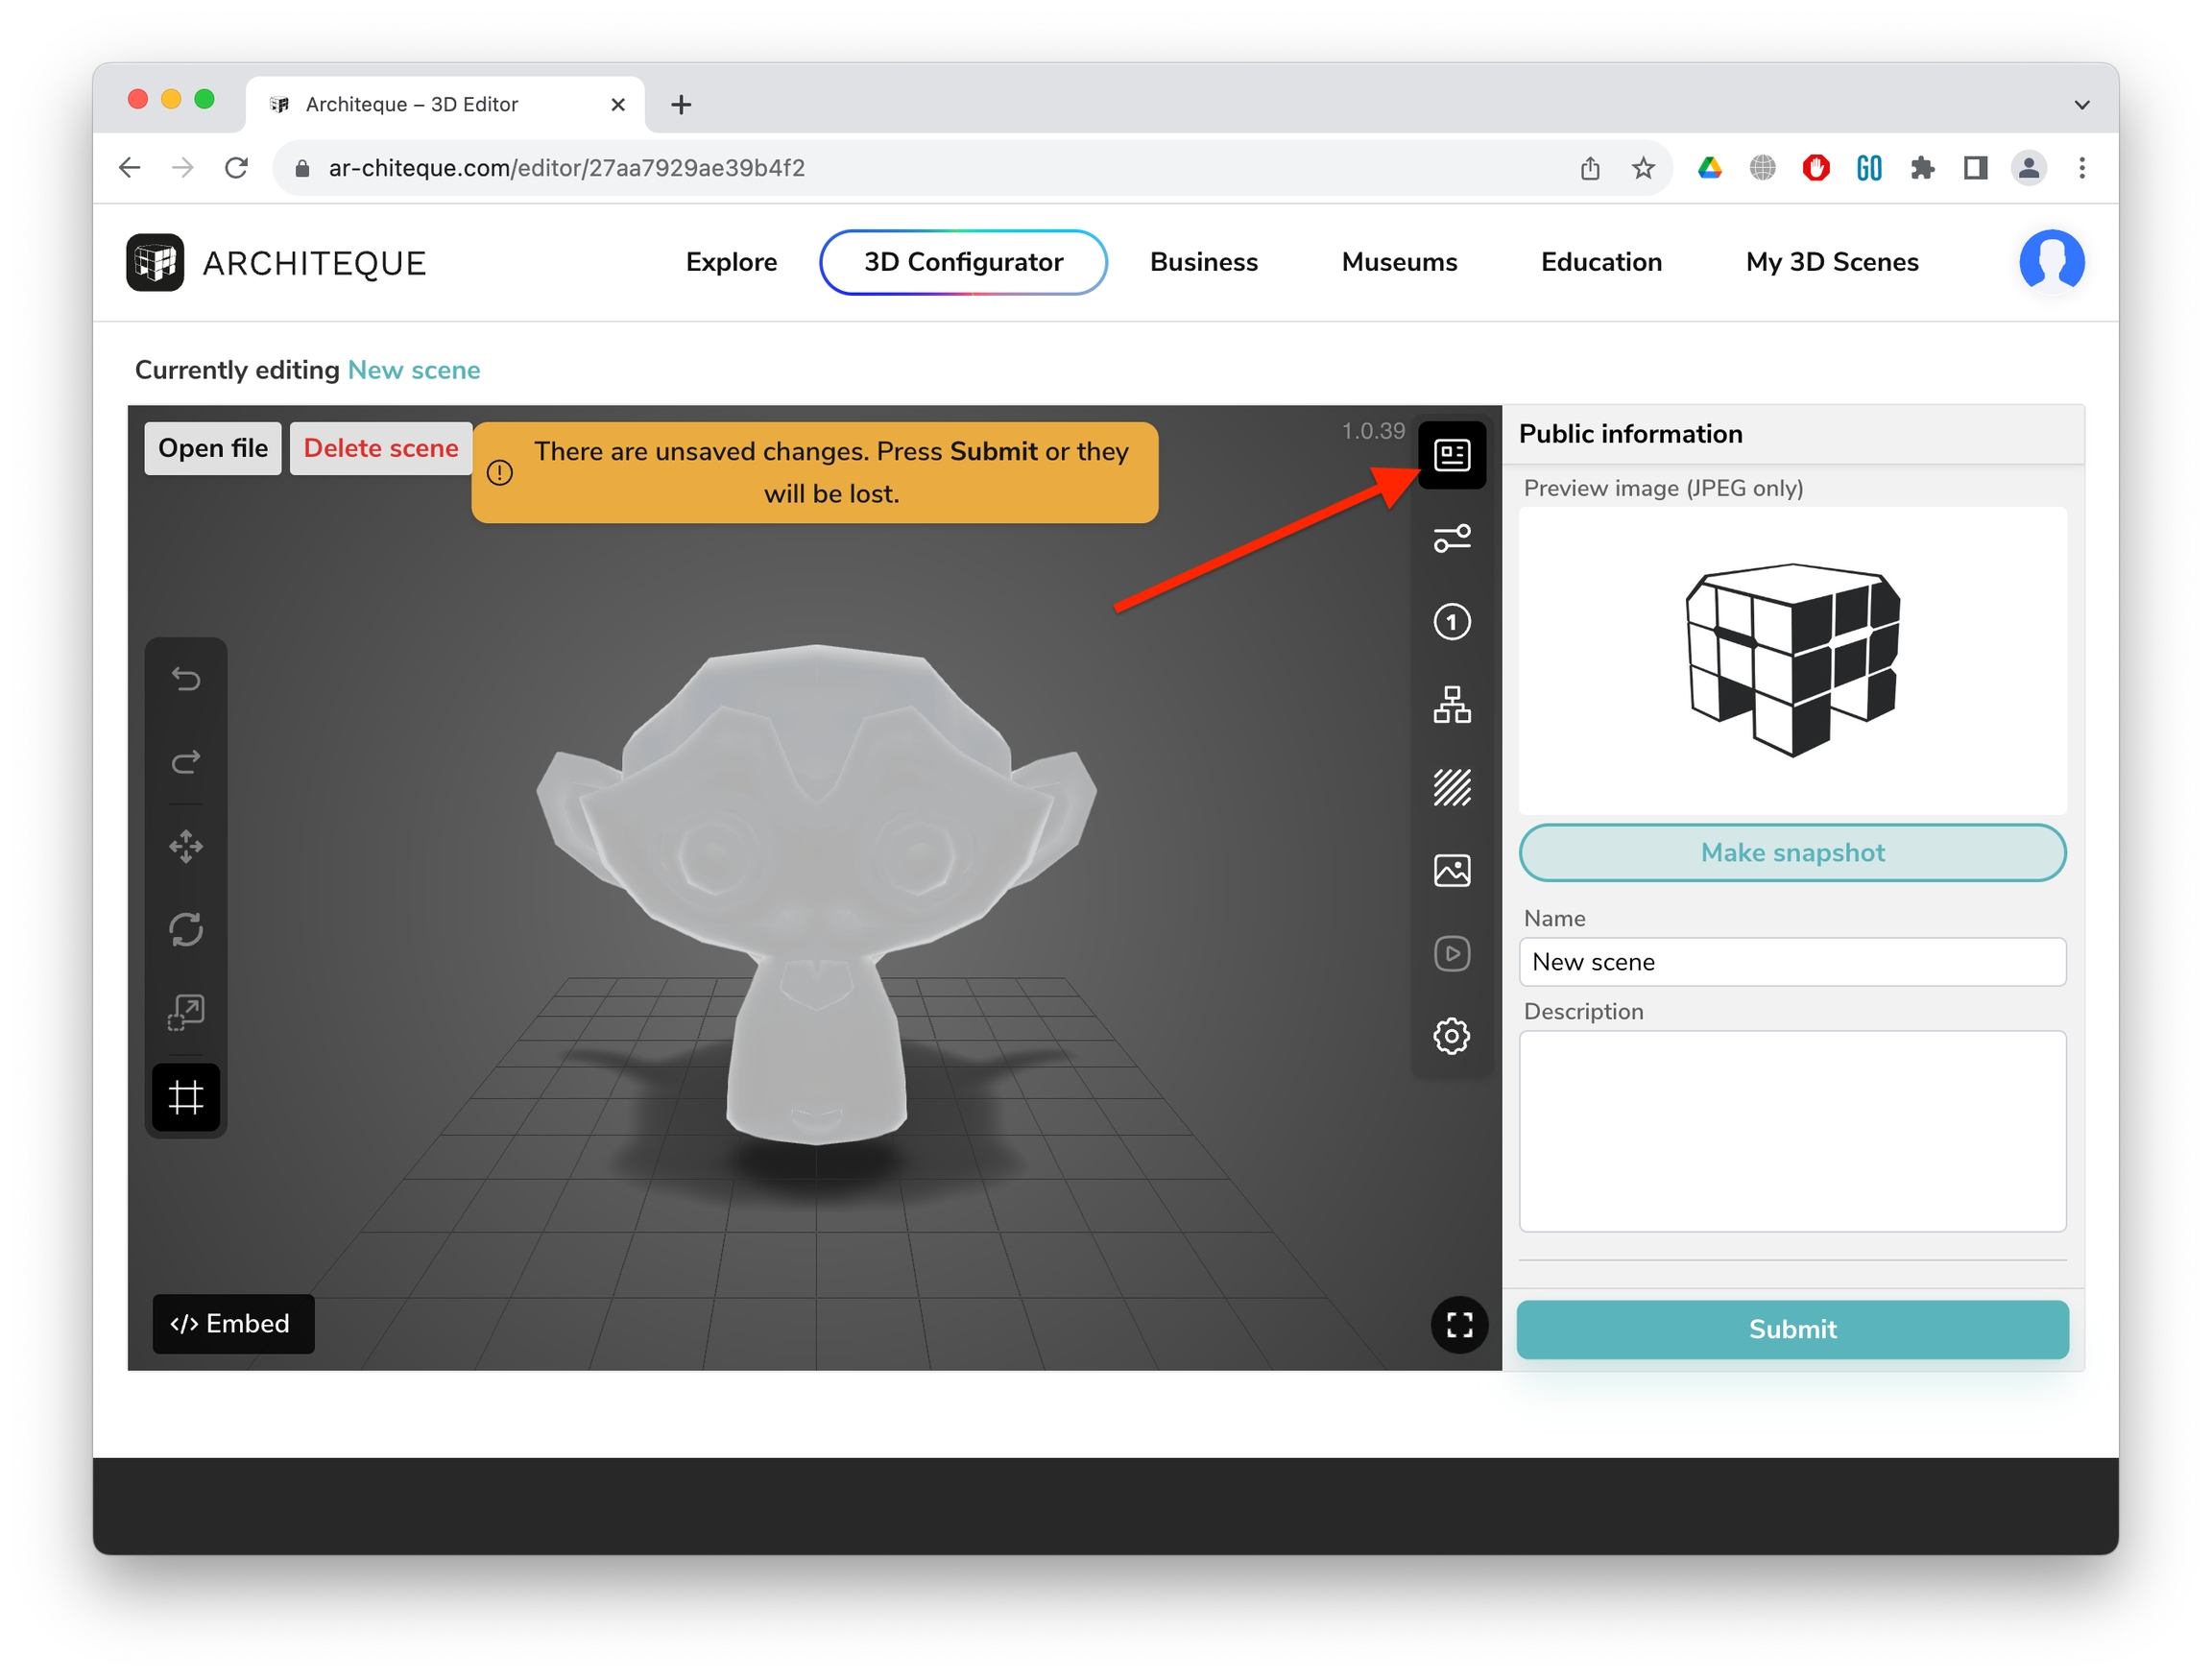The width and height of the screenshot is (2212, 1678).
Task: Select the scale tool
Action: tap(186, 1013)
